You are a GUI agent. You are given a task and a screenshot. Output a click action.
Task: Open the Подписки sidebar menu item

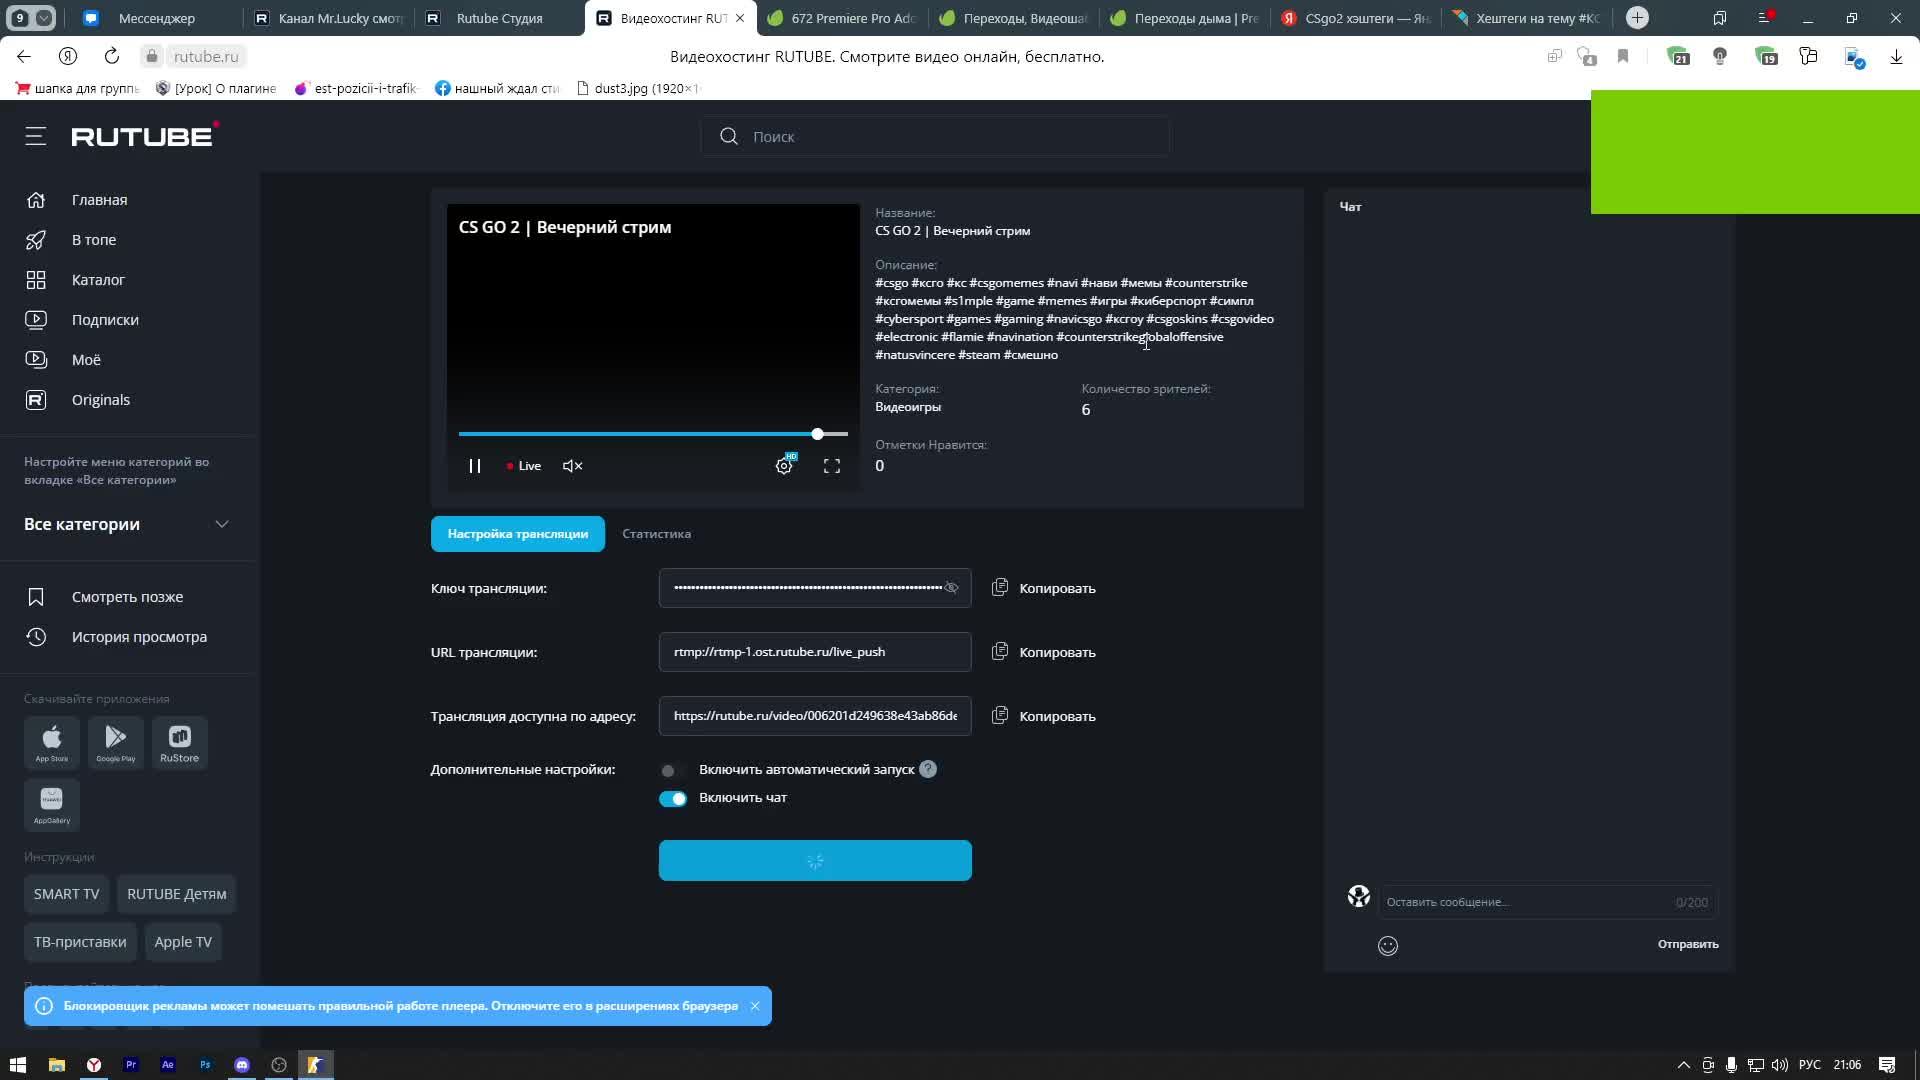[104, 320]
